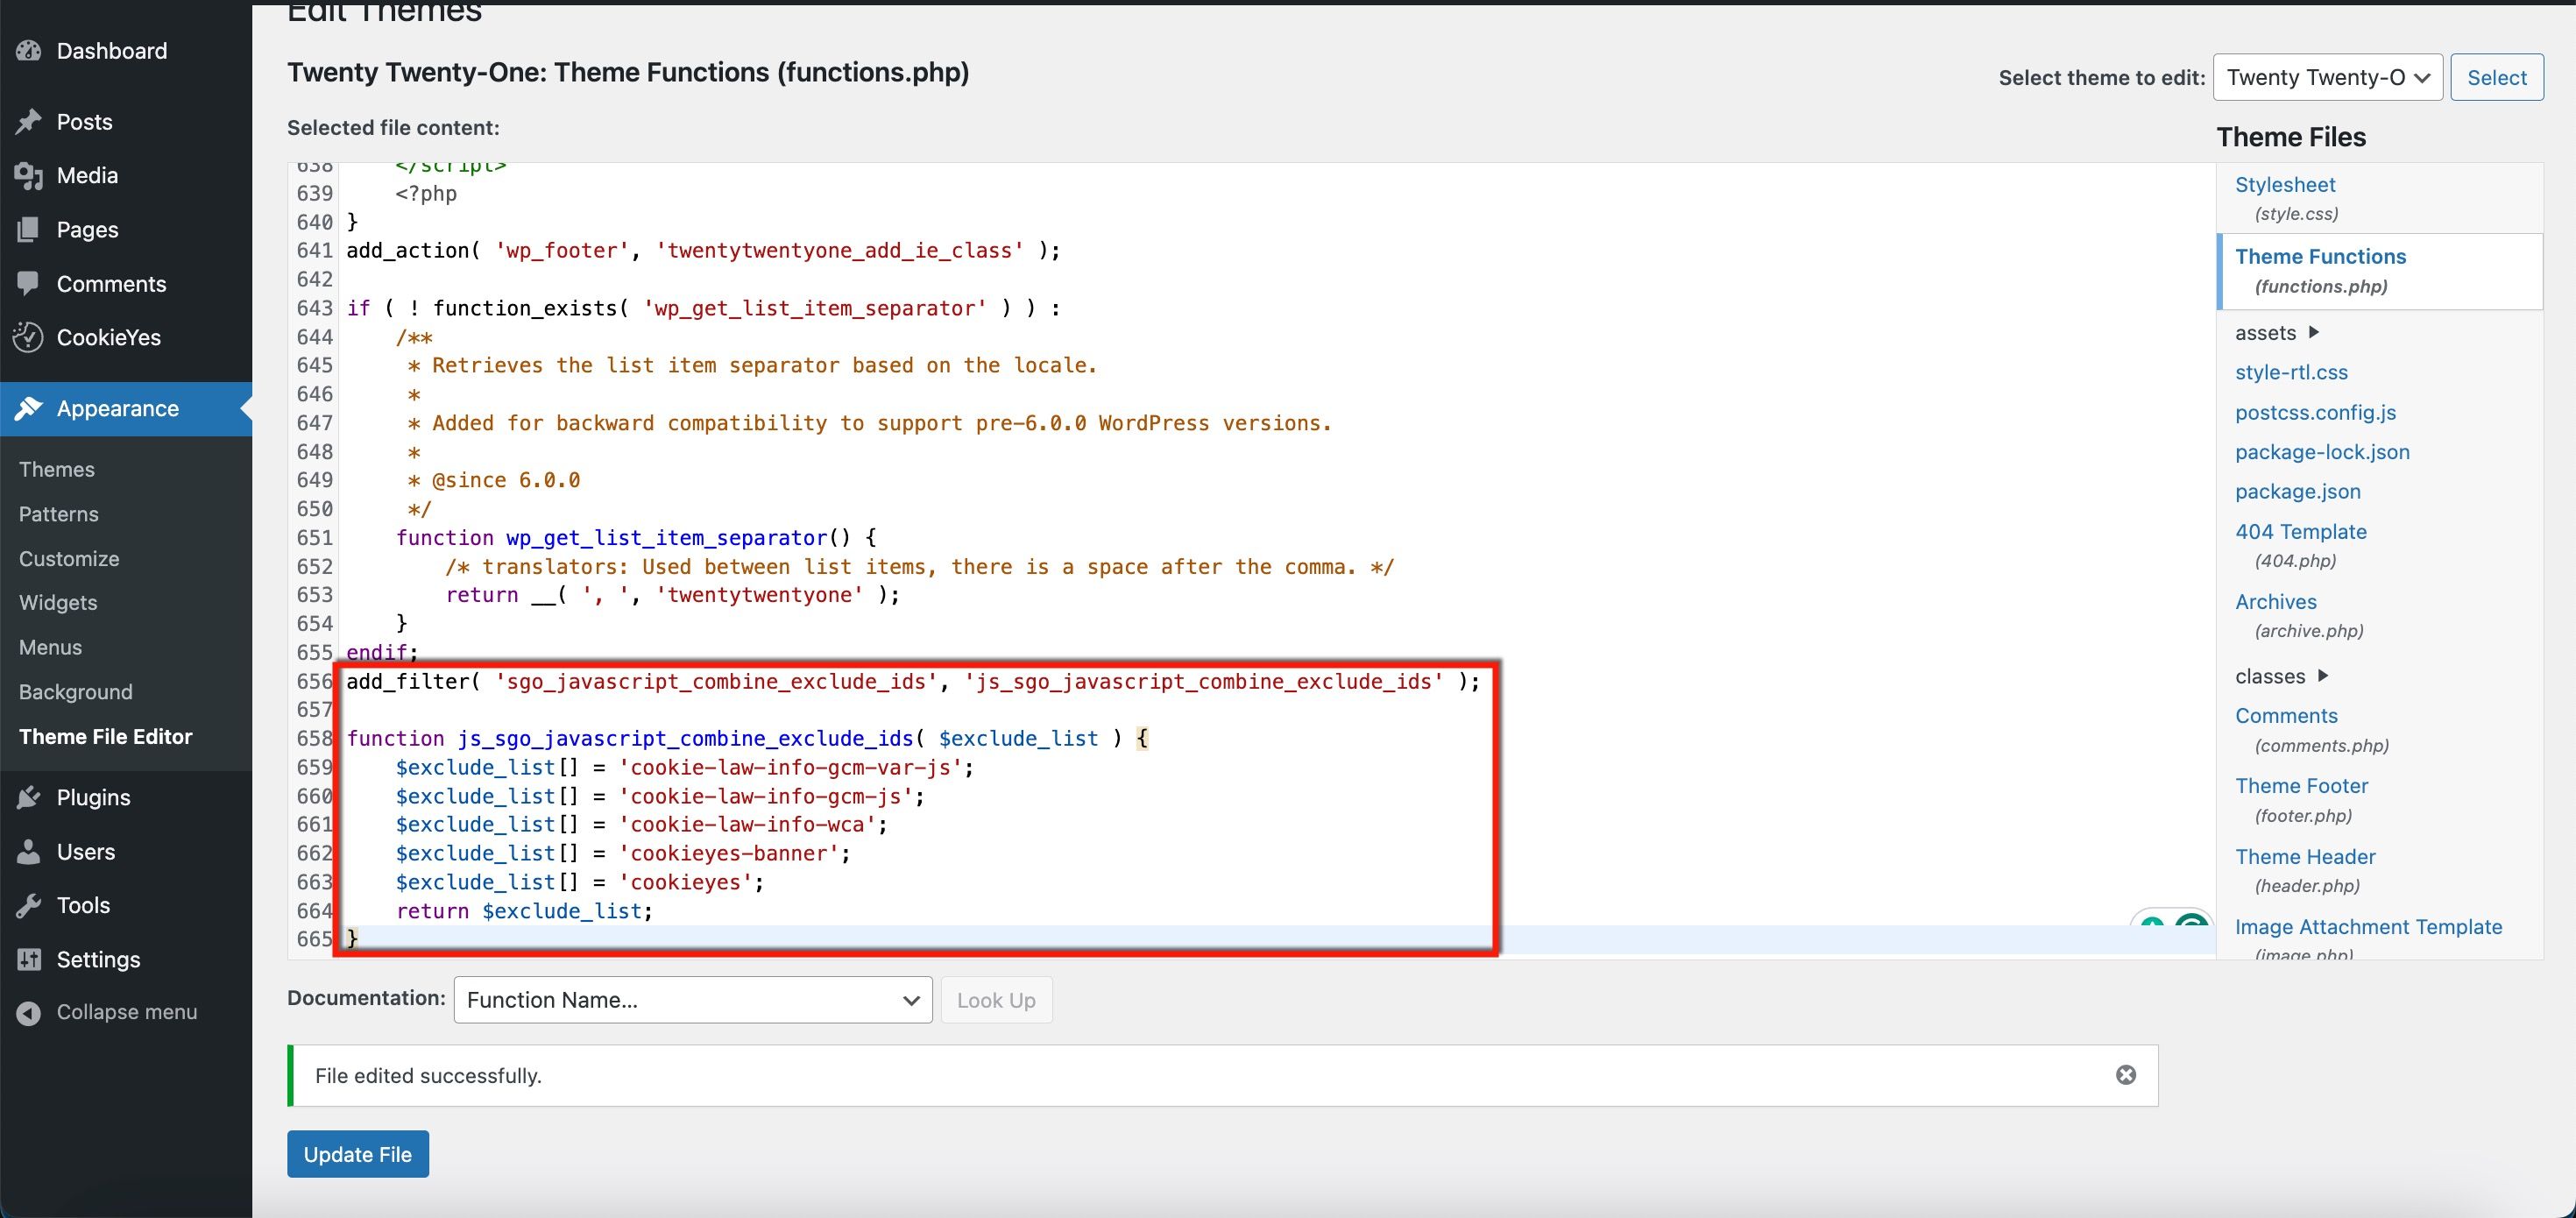Click the Pages document icon

(29, 230)
